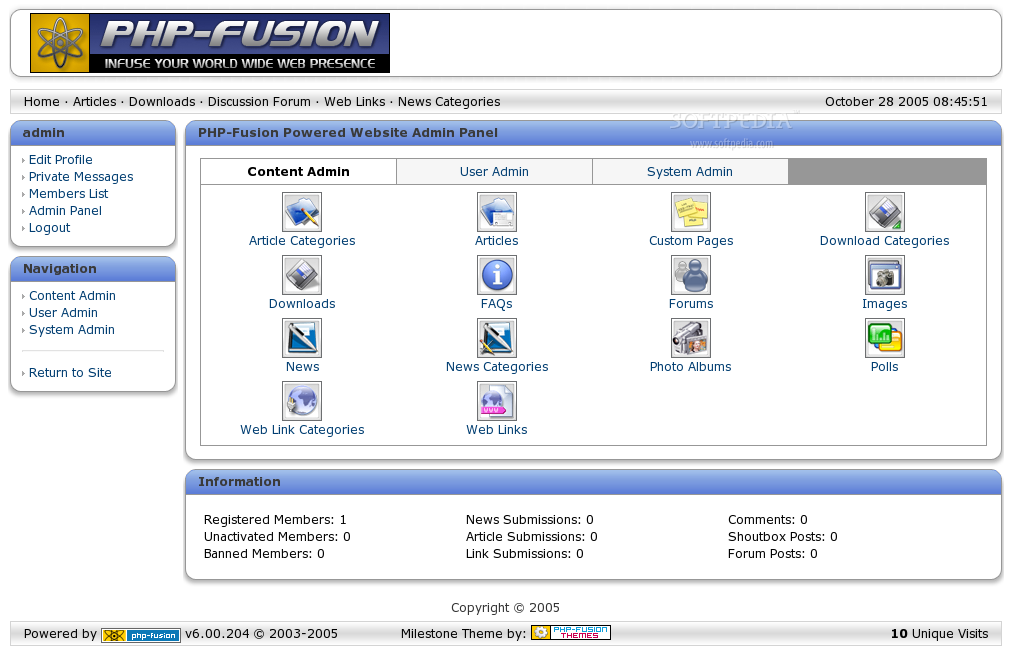Click "News Submissions: 0" text
The height and width of the screenshot is (666, 1012).
530,520
